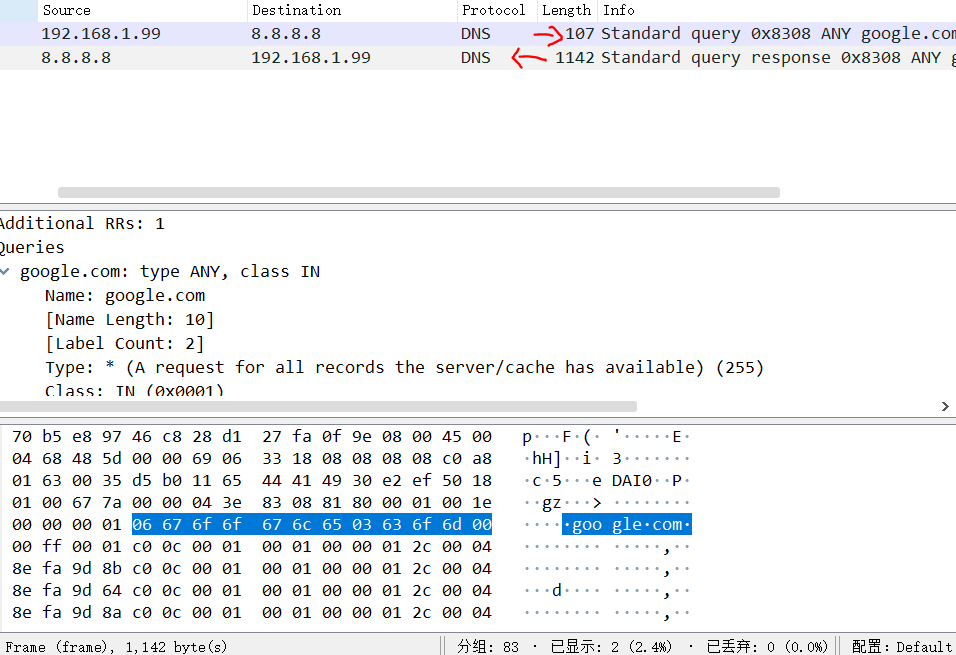The height and width of the screenshot is (655, 956).
Task: Select the "Type: * (A request for all records…)" field
Action: [x=404, y=368]
